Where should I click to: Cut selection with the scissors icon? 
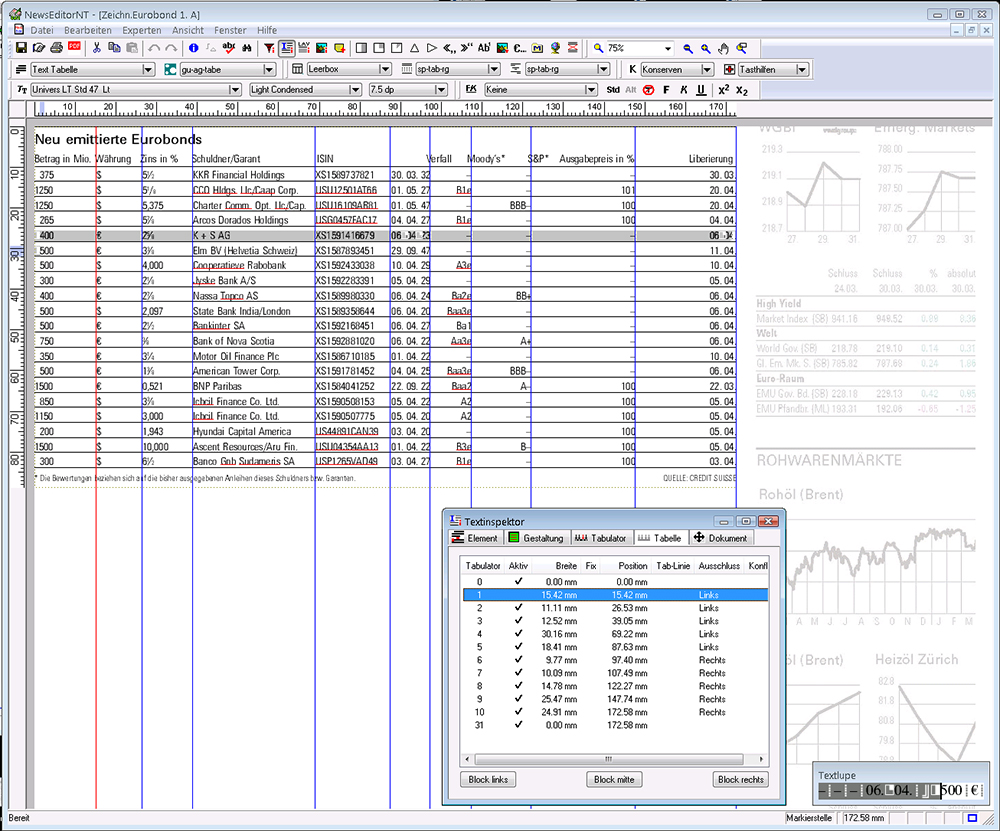(97, 48)
